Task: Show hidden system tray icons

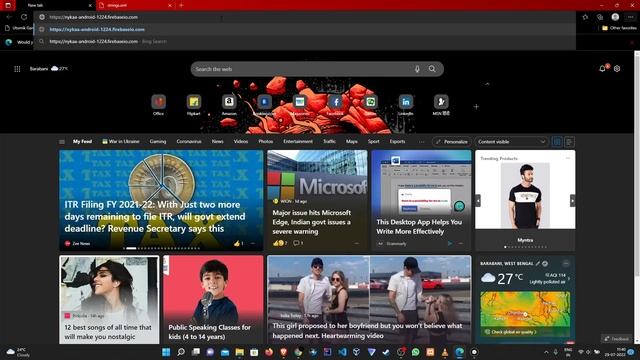Action: click(546, 352)
